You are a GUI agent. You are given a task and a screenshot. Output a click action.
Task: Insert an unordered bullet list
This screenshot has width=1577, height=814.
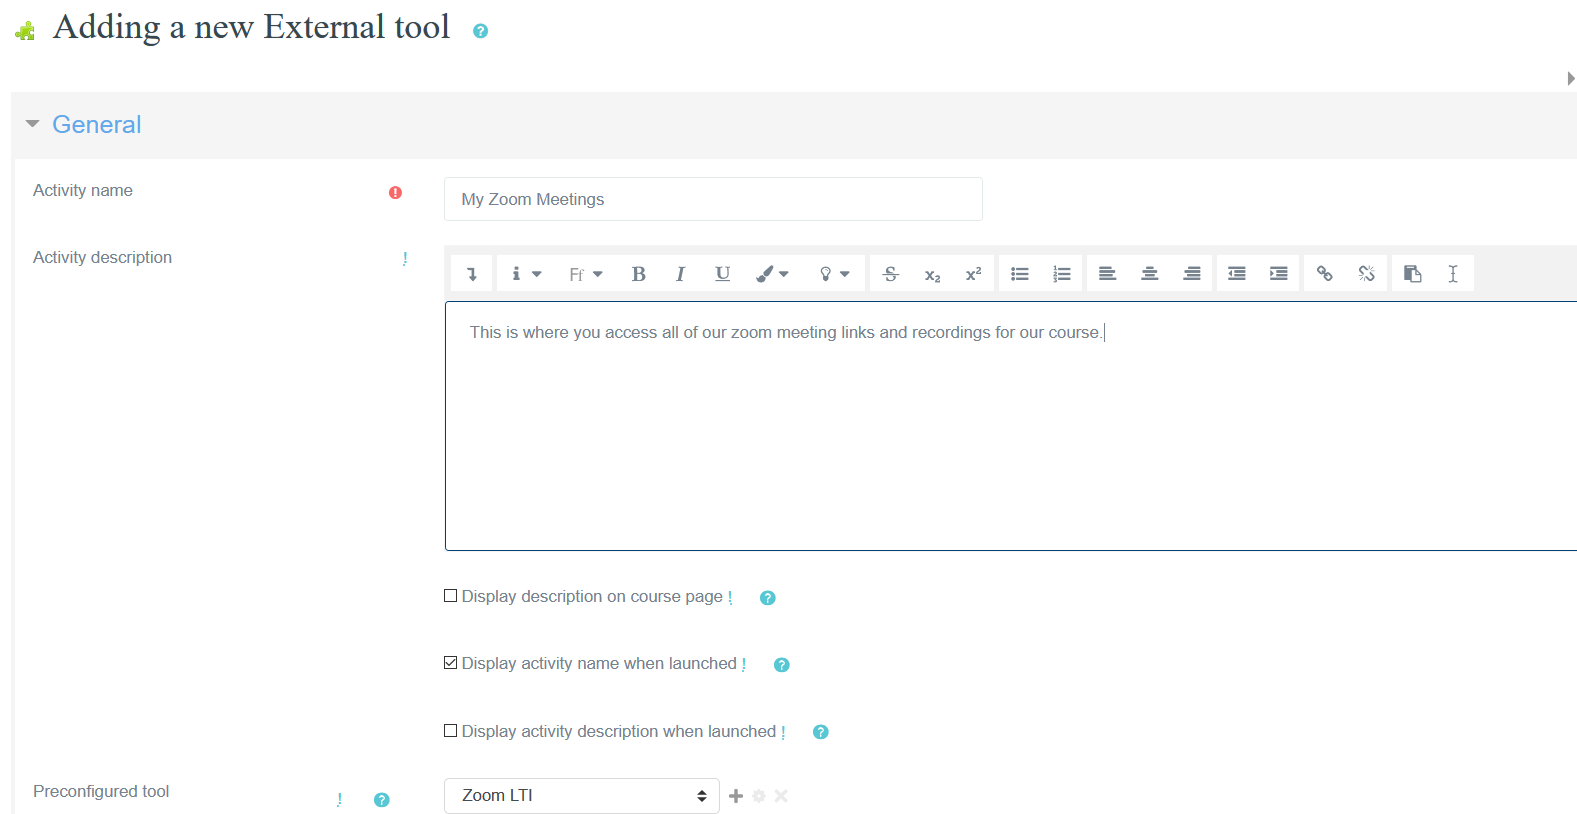pos(1019,274)
